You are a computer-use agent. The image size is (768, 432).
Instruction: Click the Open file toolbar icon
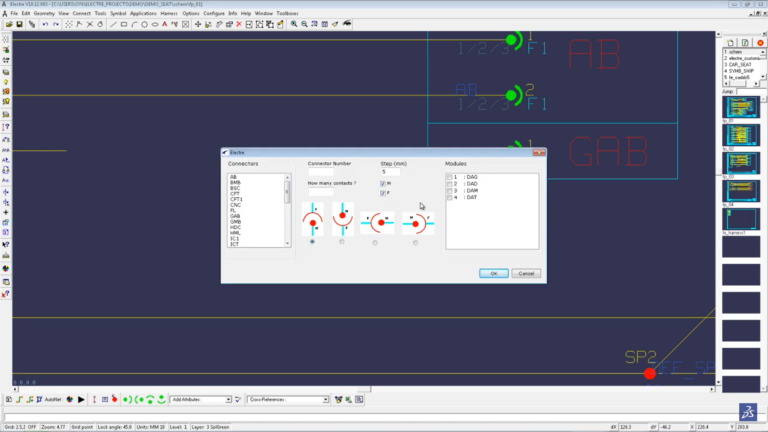(x=9, y=24)
